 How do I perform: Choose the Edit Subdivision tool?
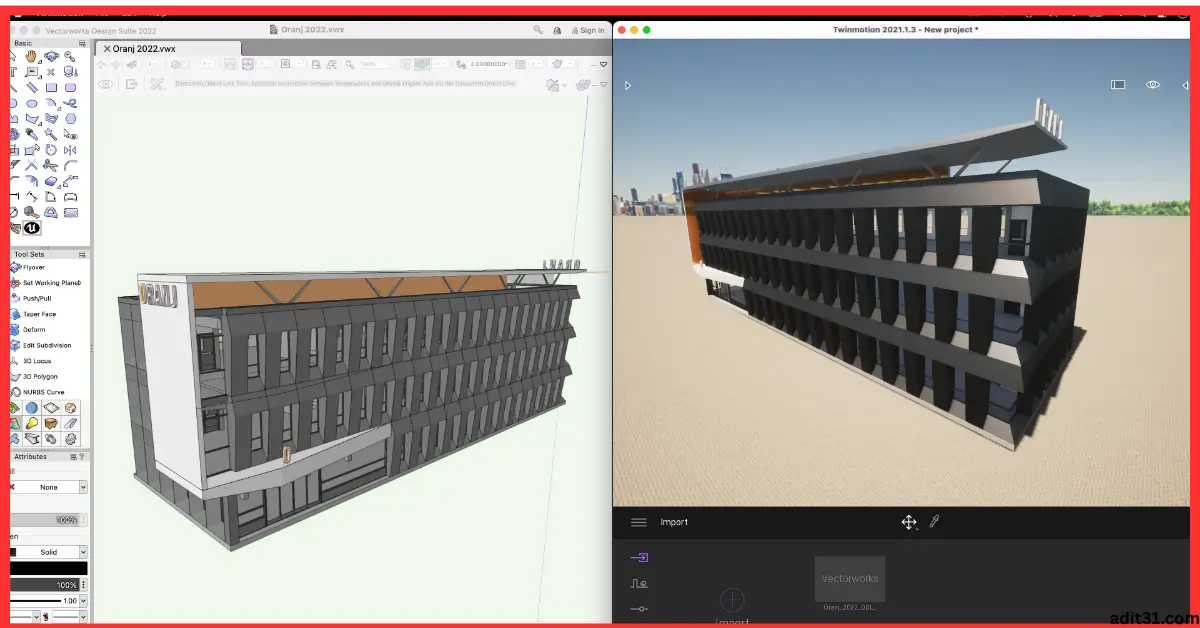click(x=41, y=345)
